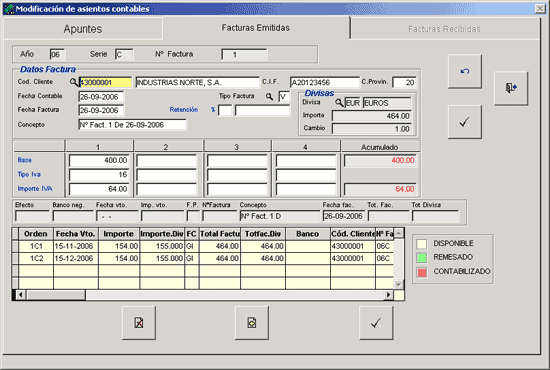
Task: Open the client code search magnifier
Action: [73, 82]
